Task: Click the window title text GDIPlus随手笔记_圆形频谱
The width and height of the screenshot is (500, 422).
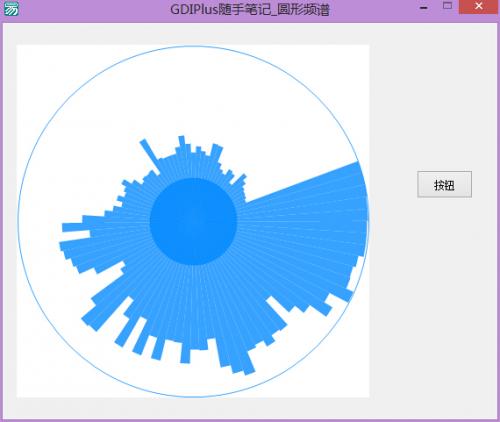Action: click(x=250, y=9)
